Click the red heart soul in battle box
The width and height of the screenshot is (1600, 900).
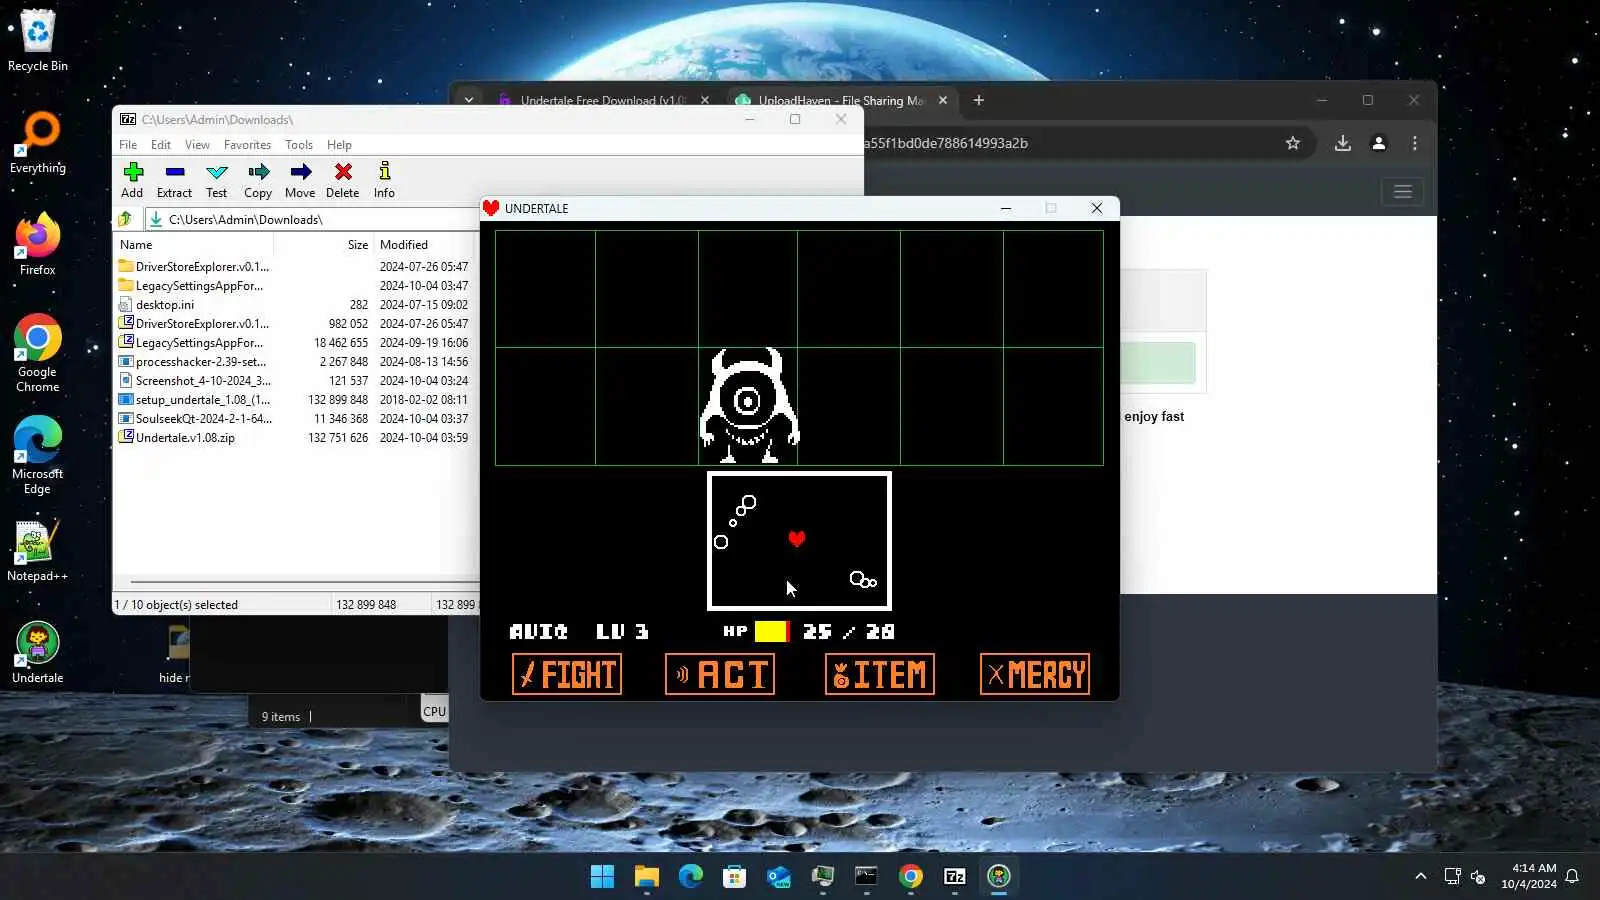pyautogui.click(x=796, y=539)
